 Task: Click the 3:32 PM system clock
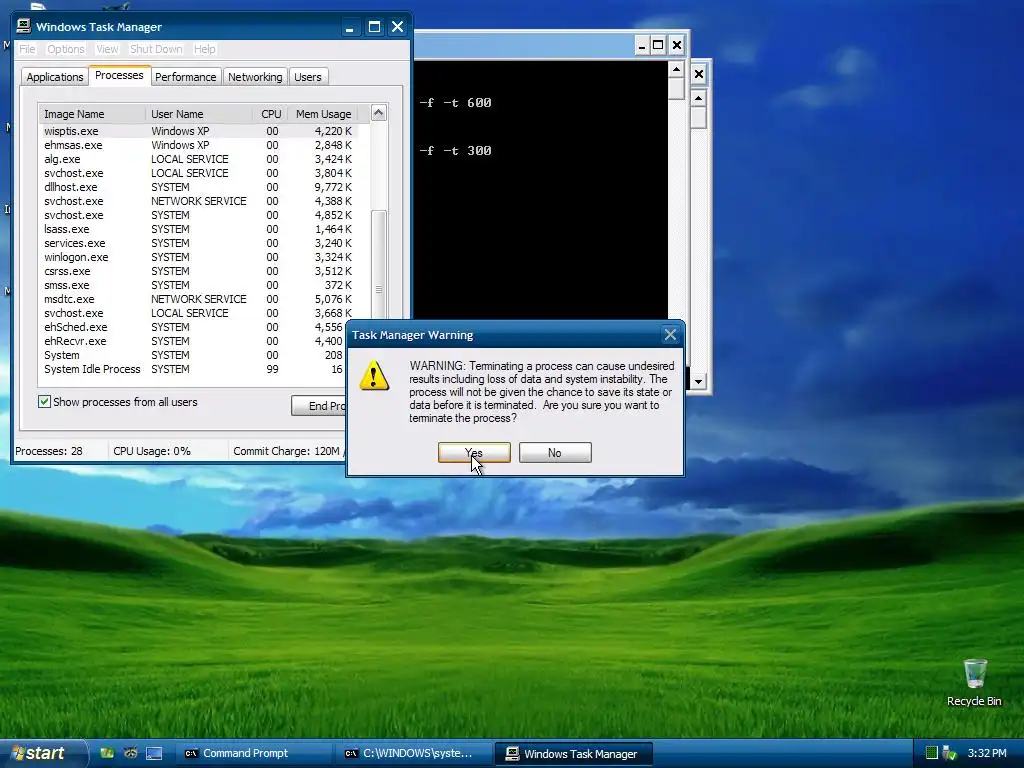(x=987, y=753)
